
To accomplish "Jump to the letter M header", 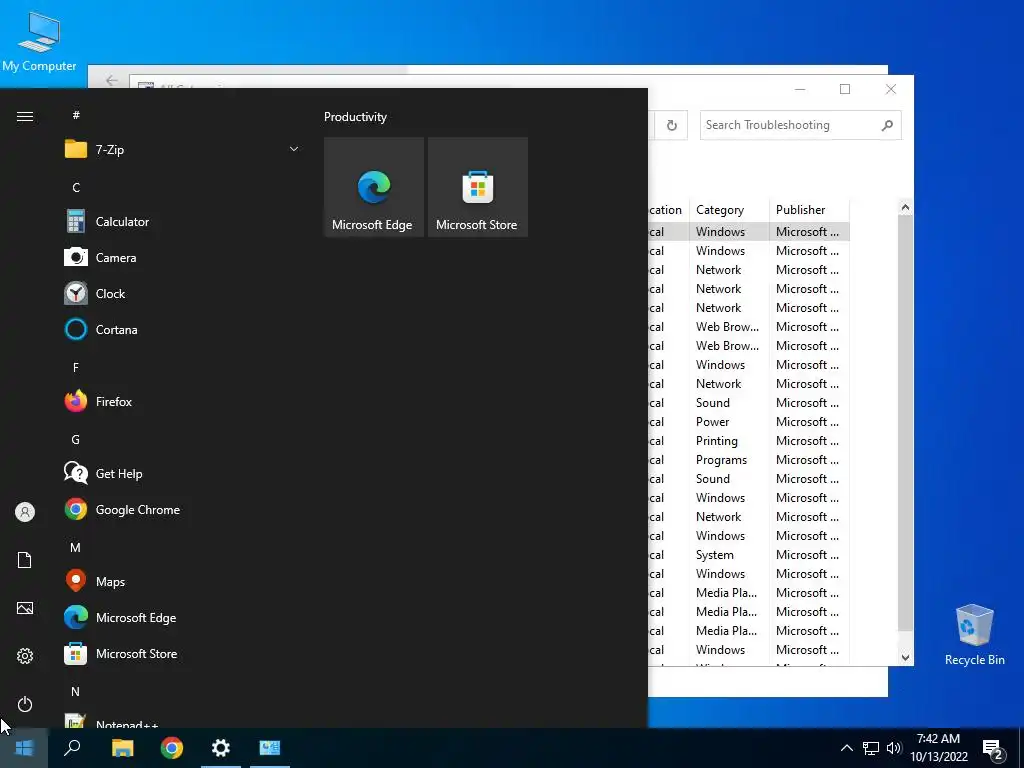I will point(76,547).
